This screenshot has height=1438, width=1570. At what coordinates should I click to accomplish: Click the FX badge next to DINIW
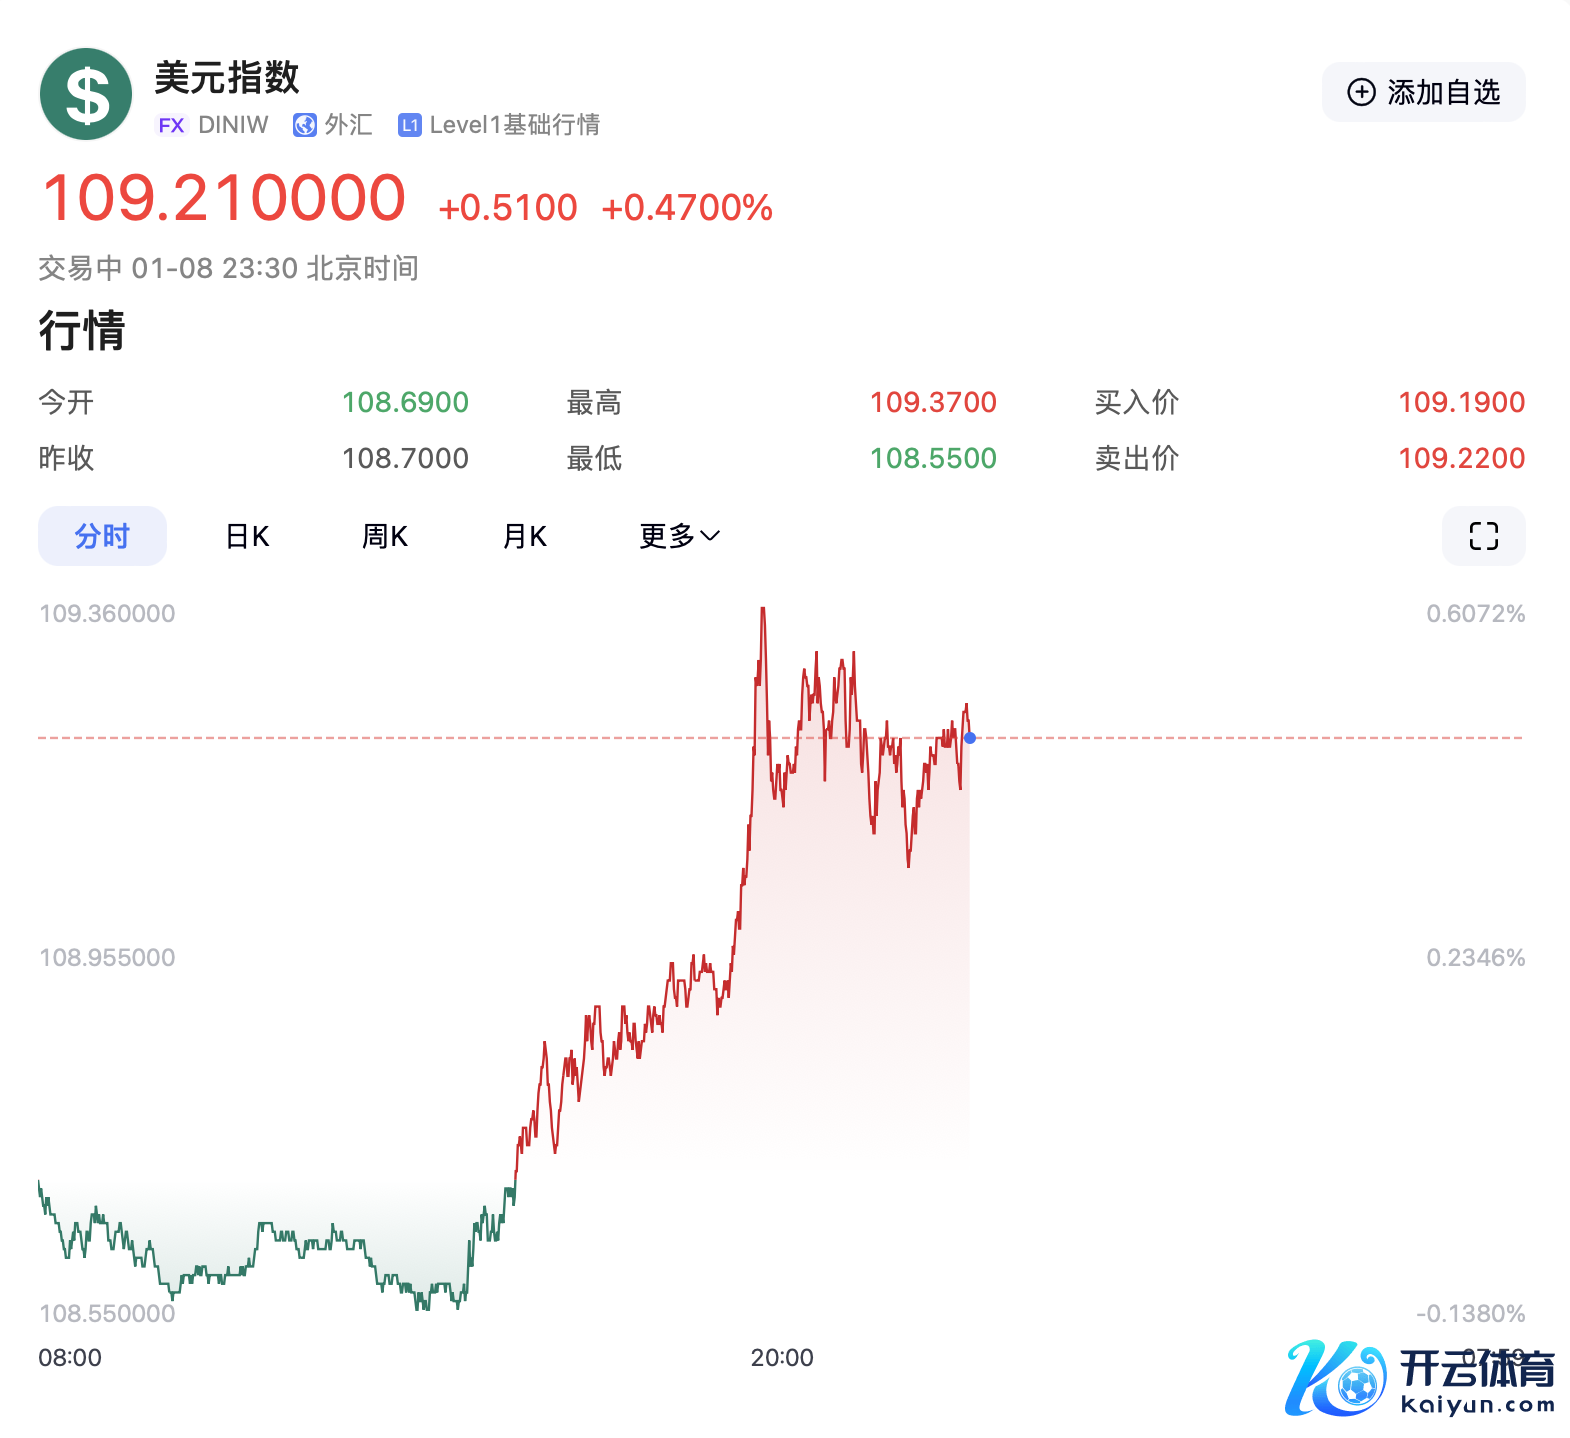tap(171, 125)
